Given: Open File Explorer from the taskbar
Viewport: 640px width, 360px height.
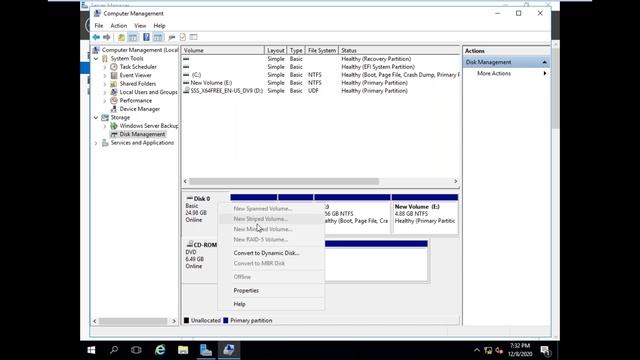Looking at the screenshot, I should (183, 350).
